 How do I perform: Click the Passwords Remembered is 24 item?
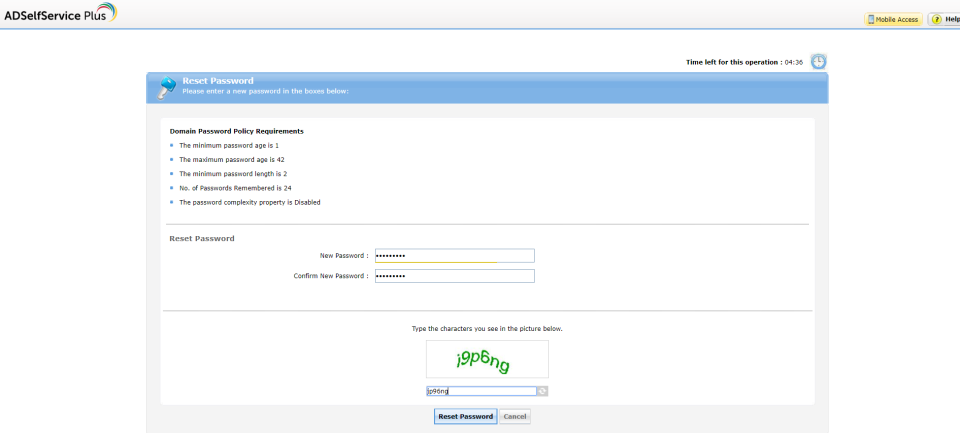[235, 188]
